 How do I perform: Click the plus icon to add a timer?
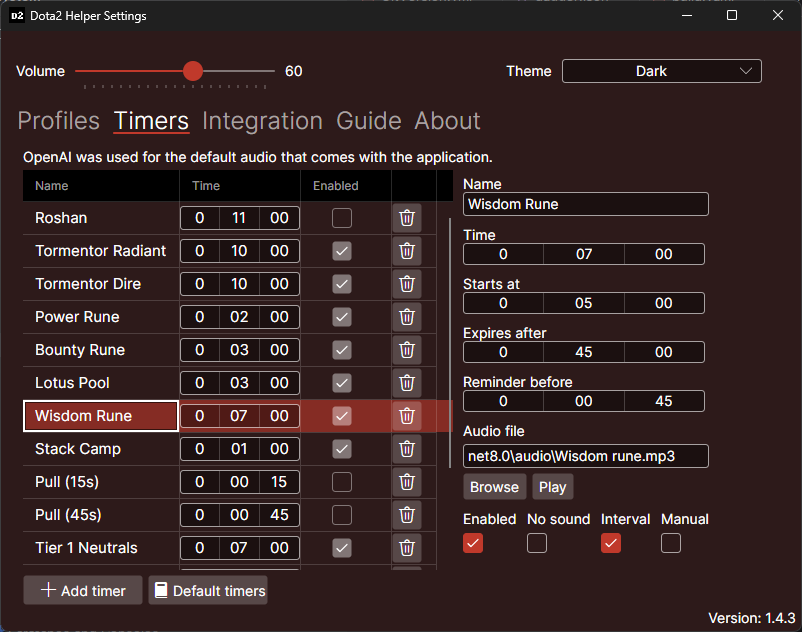tap(48, 590)
